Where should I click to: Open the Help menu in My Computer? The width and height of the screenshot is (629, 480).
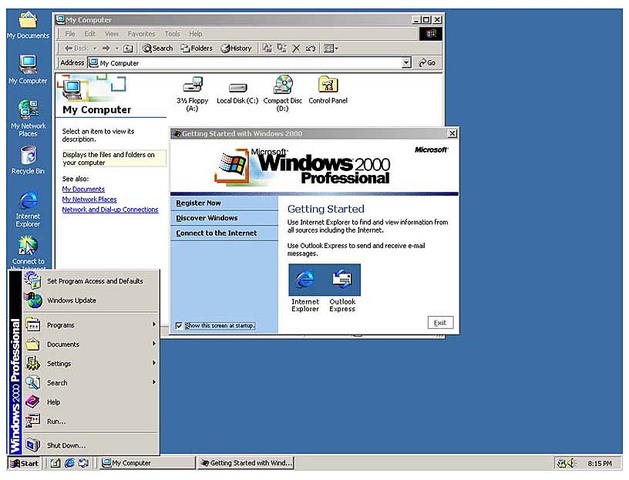(x=195, y=34)
